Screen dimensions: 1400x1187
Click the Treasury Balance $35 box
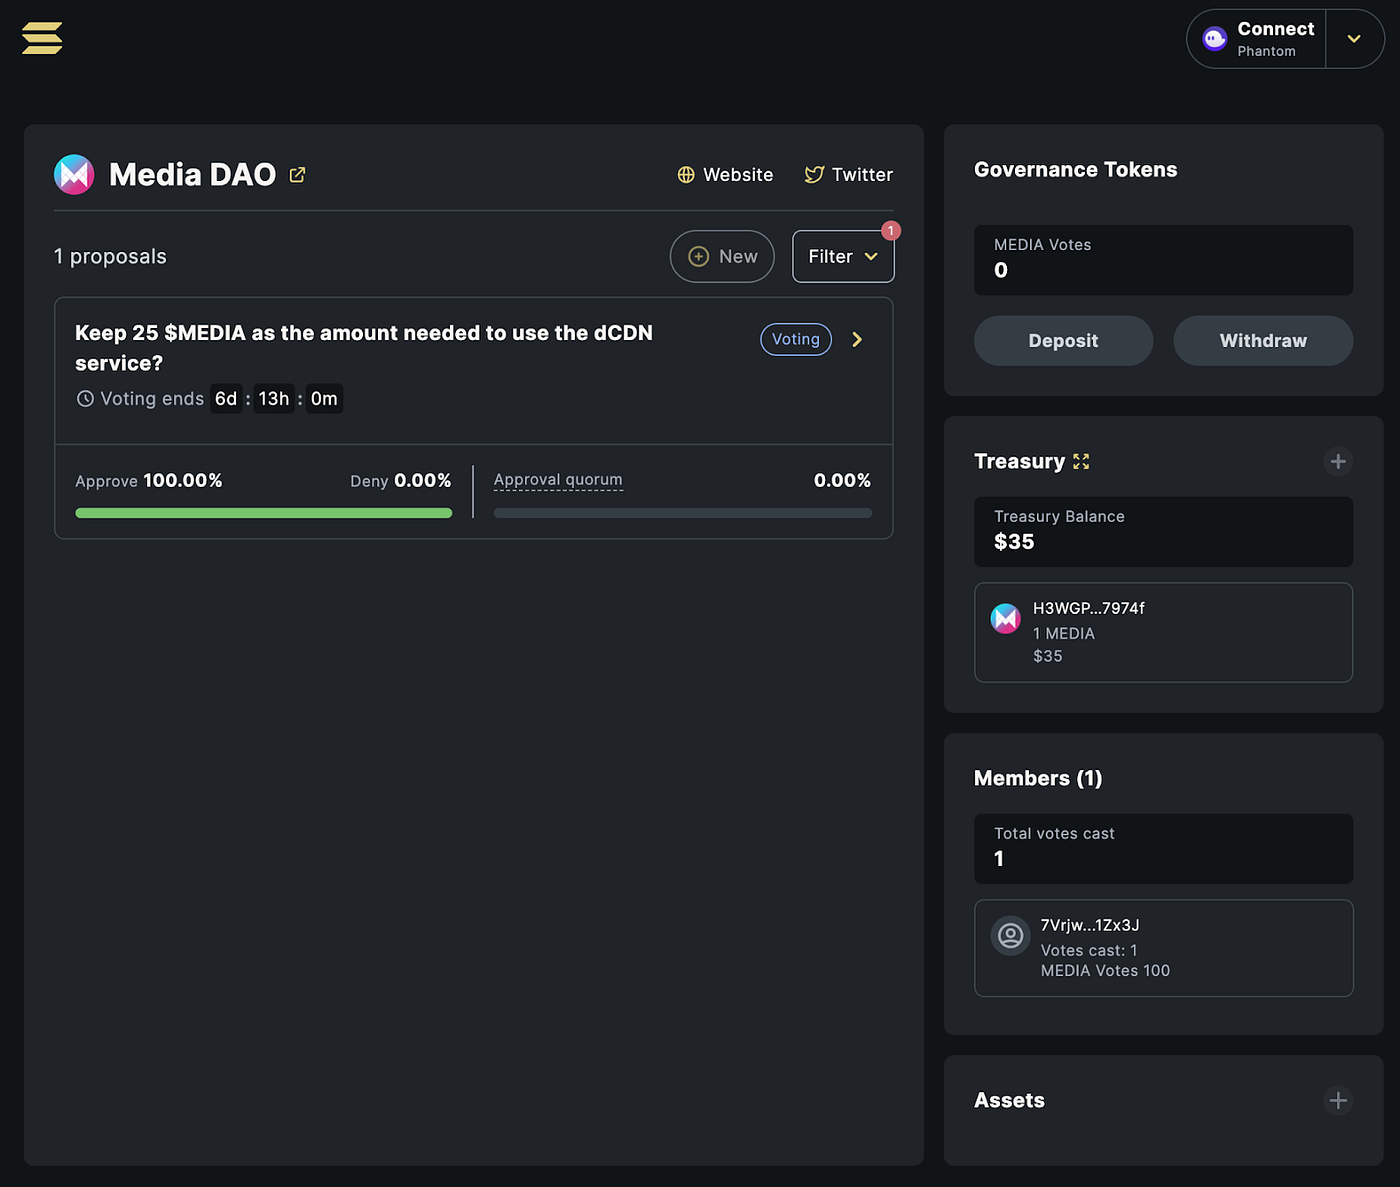[1163, 532]
